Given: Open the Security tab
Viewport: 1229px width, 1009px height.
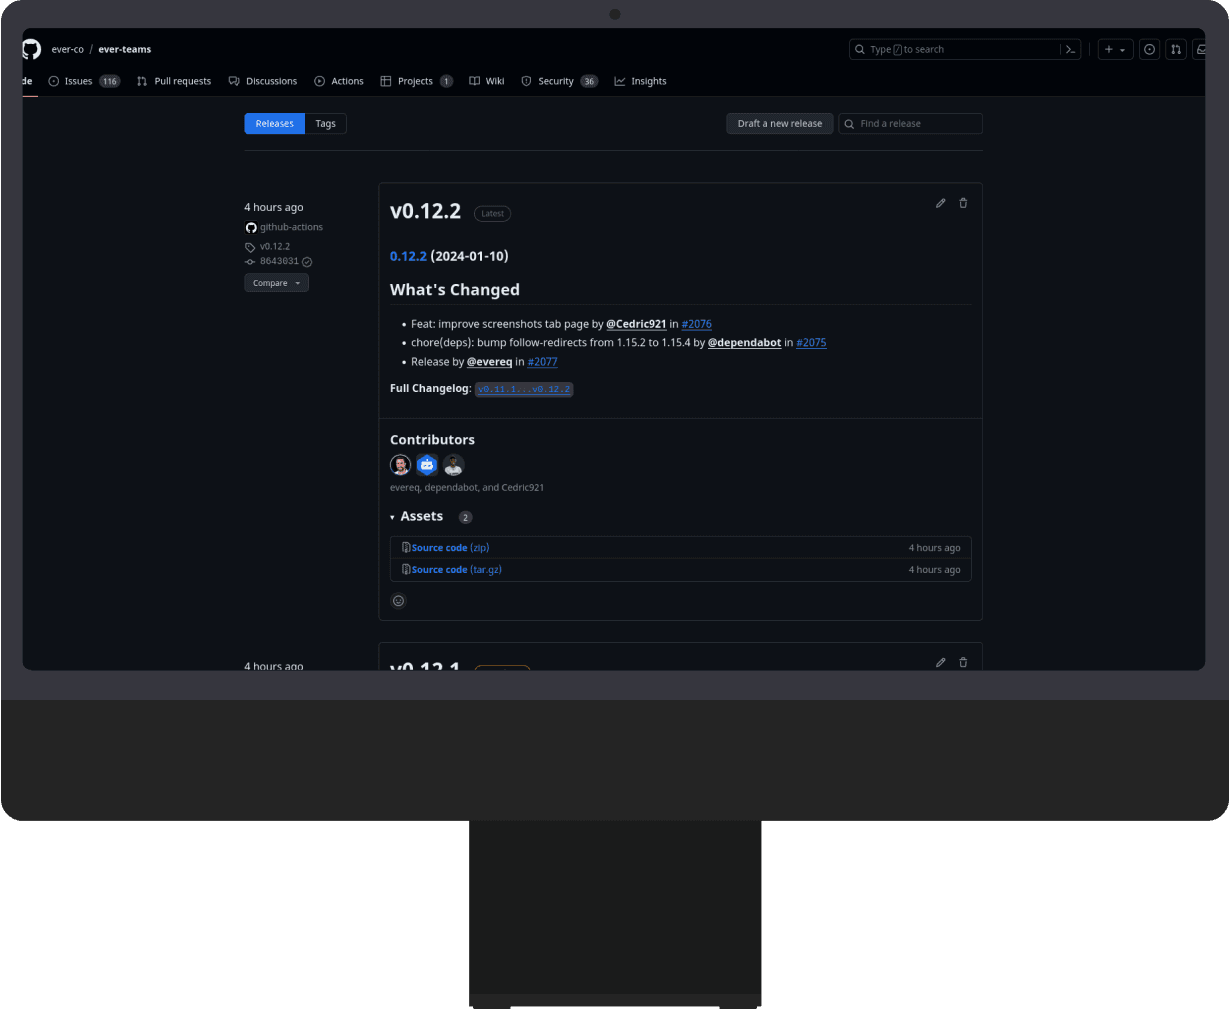Looking at the screenshot, I should click(x=559, y=81).
